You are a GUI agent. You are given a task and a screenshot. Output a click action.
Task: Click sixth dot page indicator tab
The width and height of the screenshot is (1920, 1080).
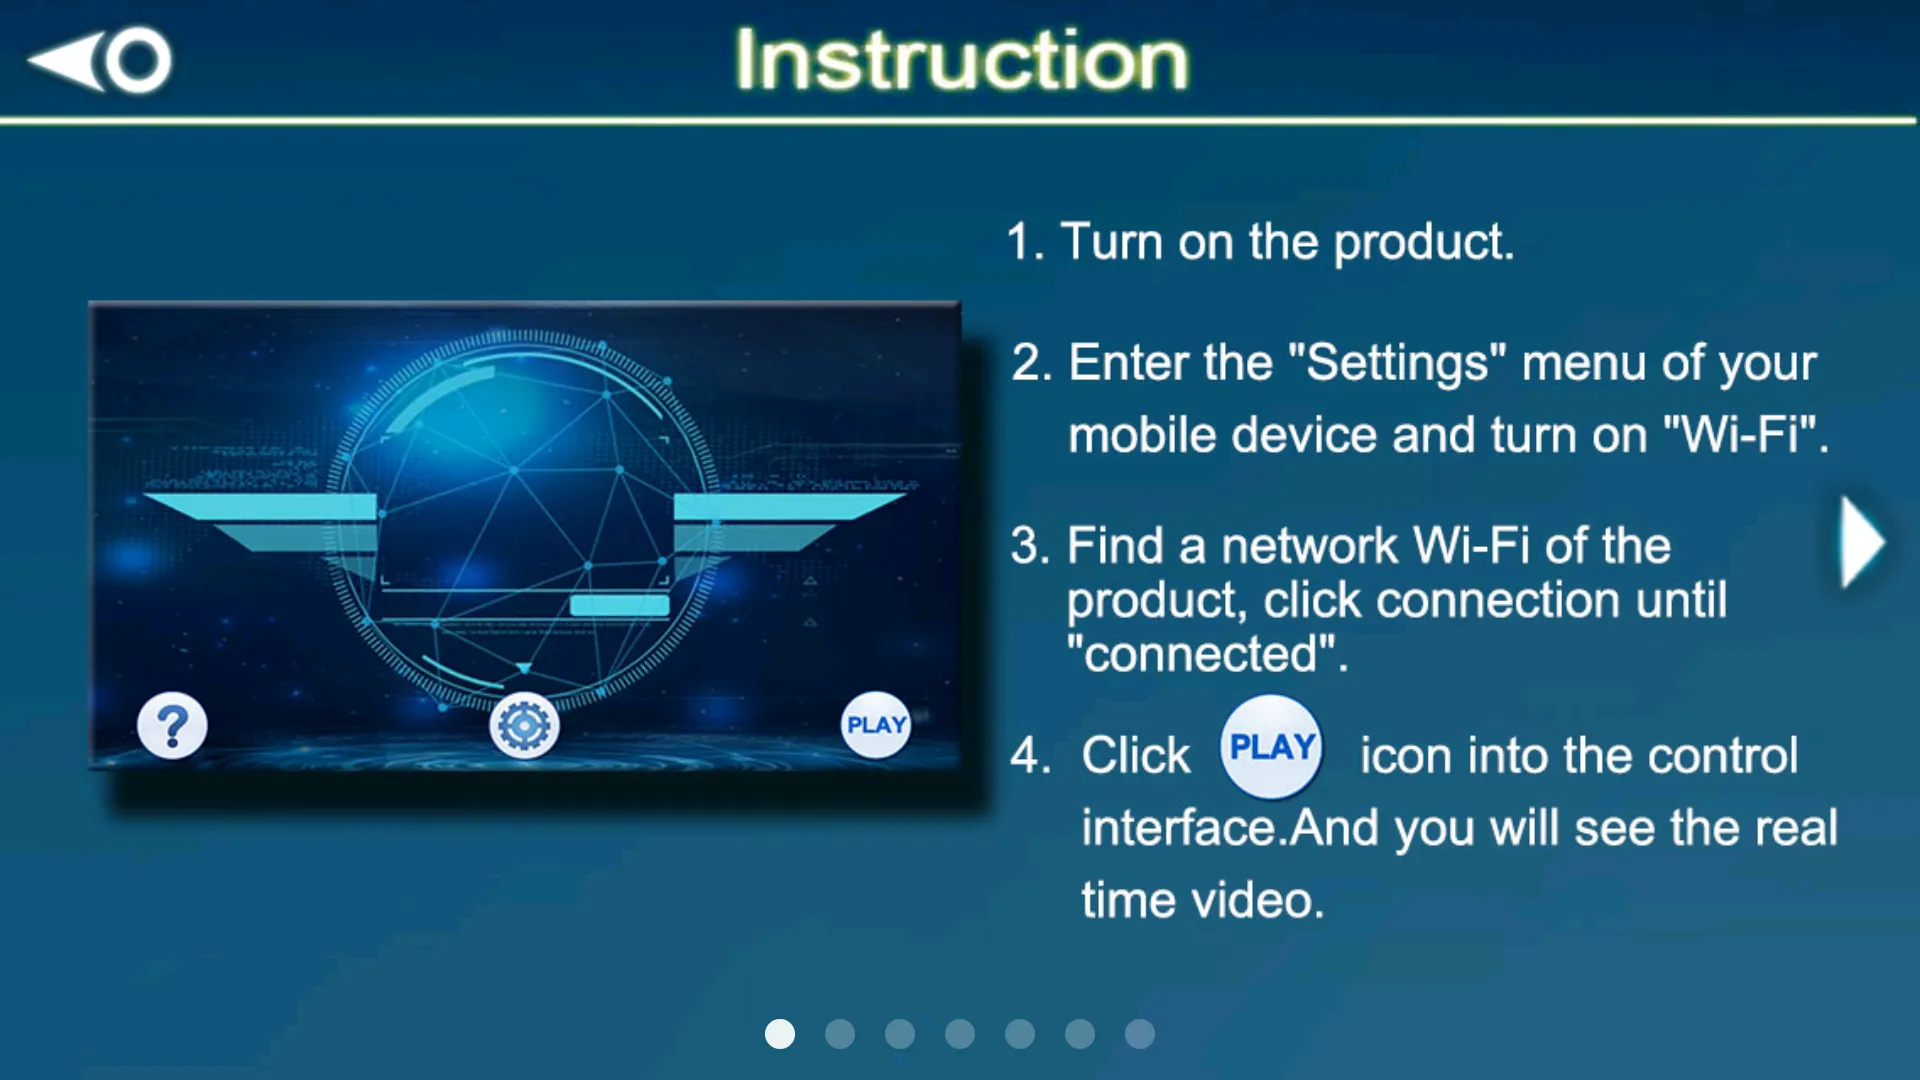pyautogui.click(x=1080, y=1034)
